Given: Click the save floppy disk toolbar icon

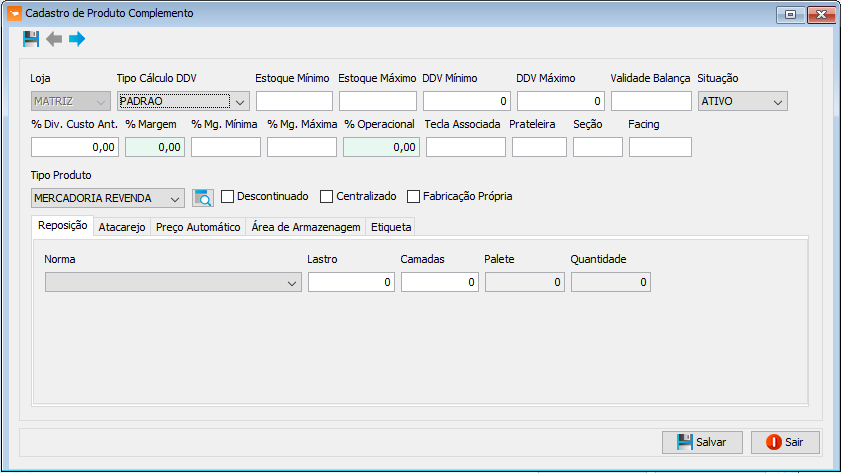Looking at the screenshot, I should pyautogui.click(x=31, y=39).
